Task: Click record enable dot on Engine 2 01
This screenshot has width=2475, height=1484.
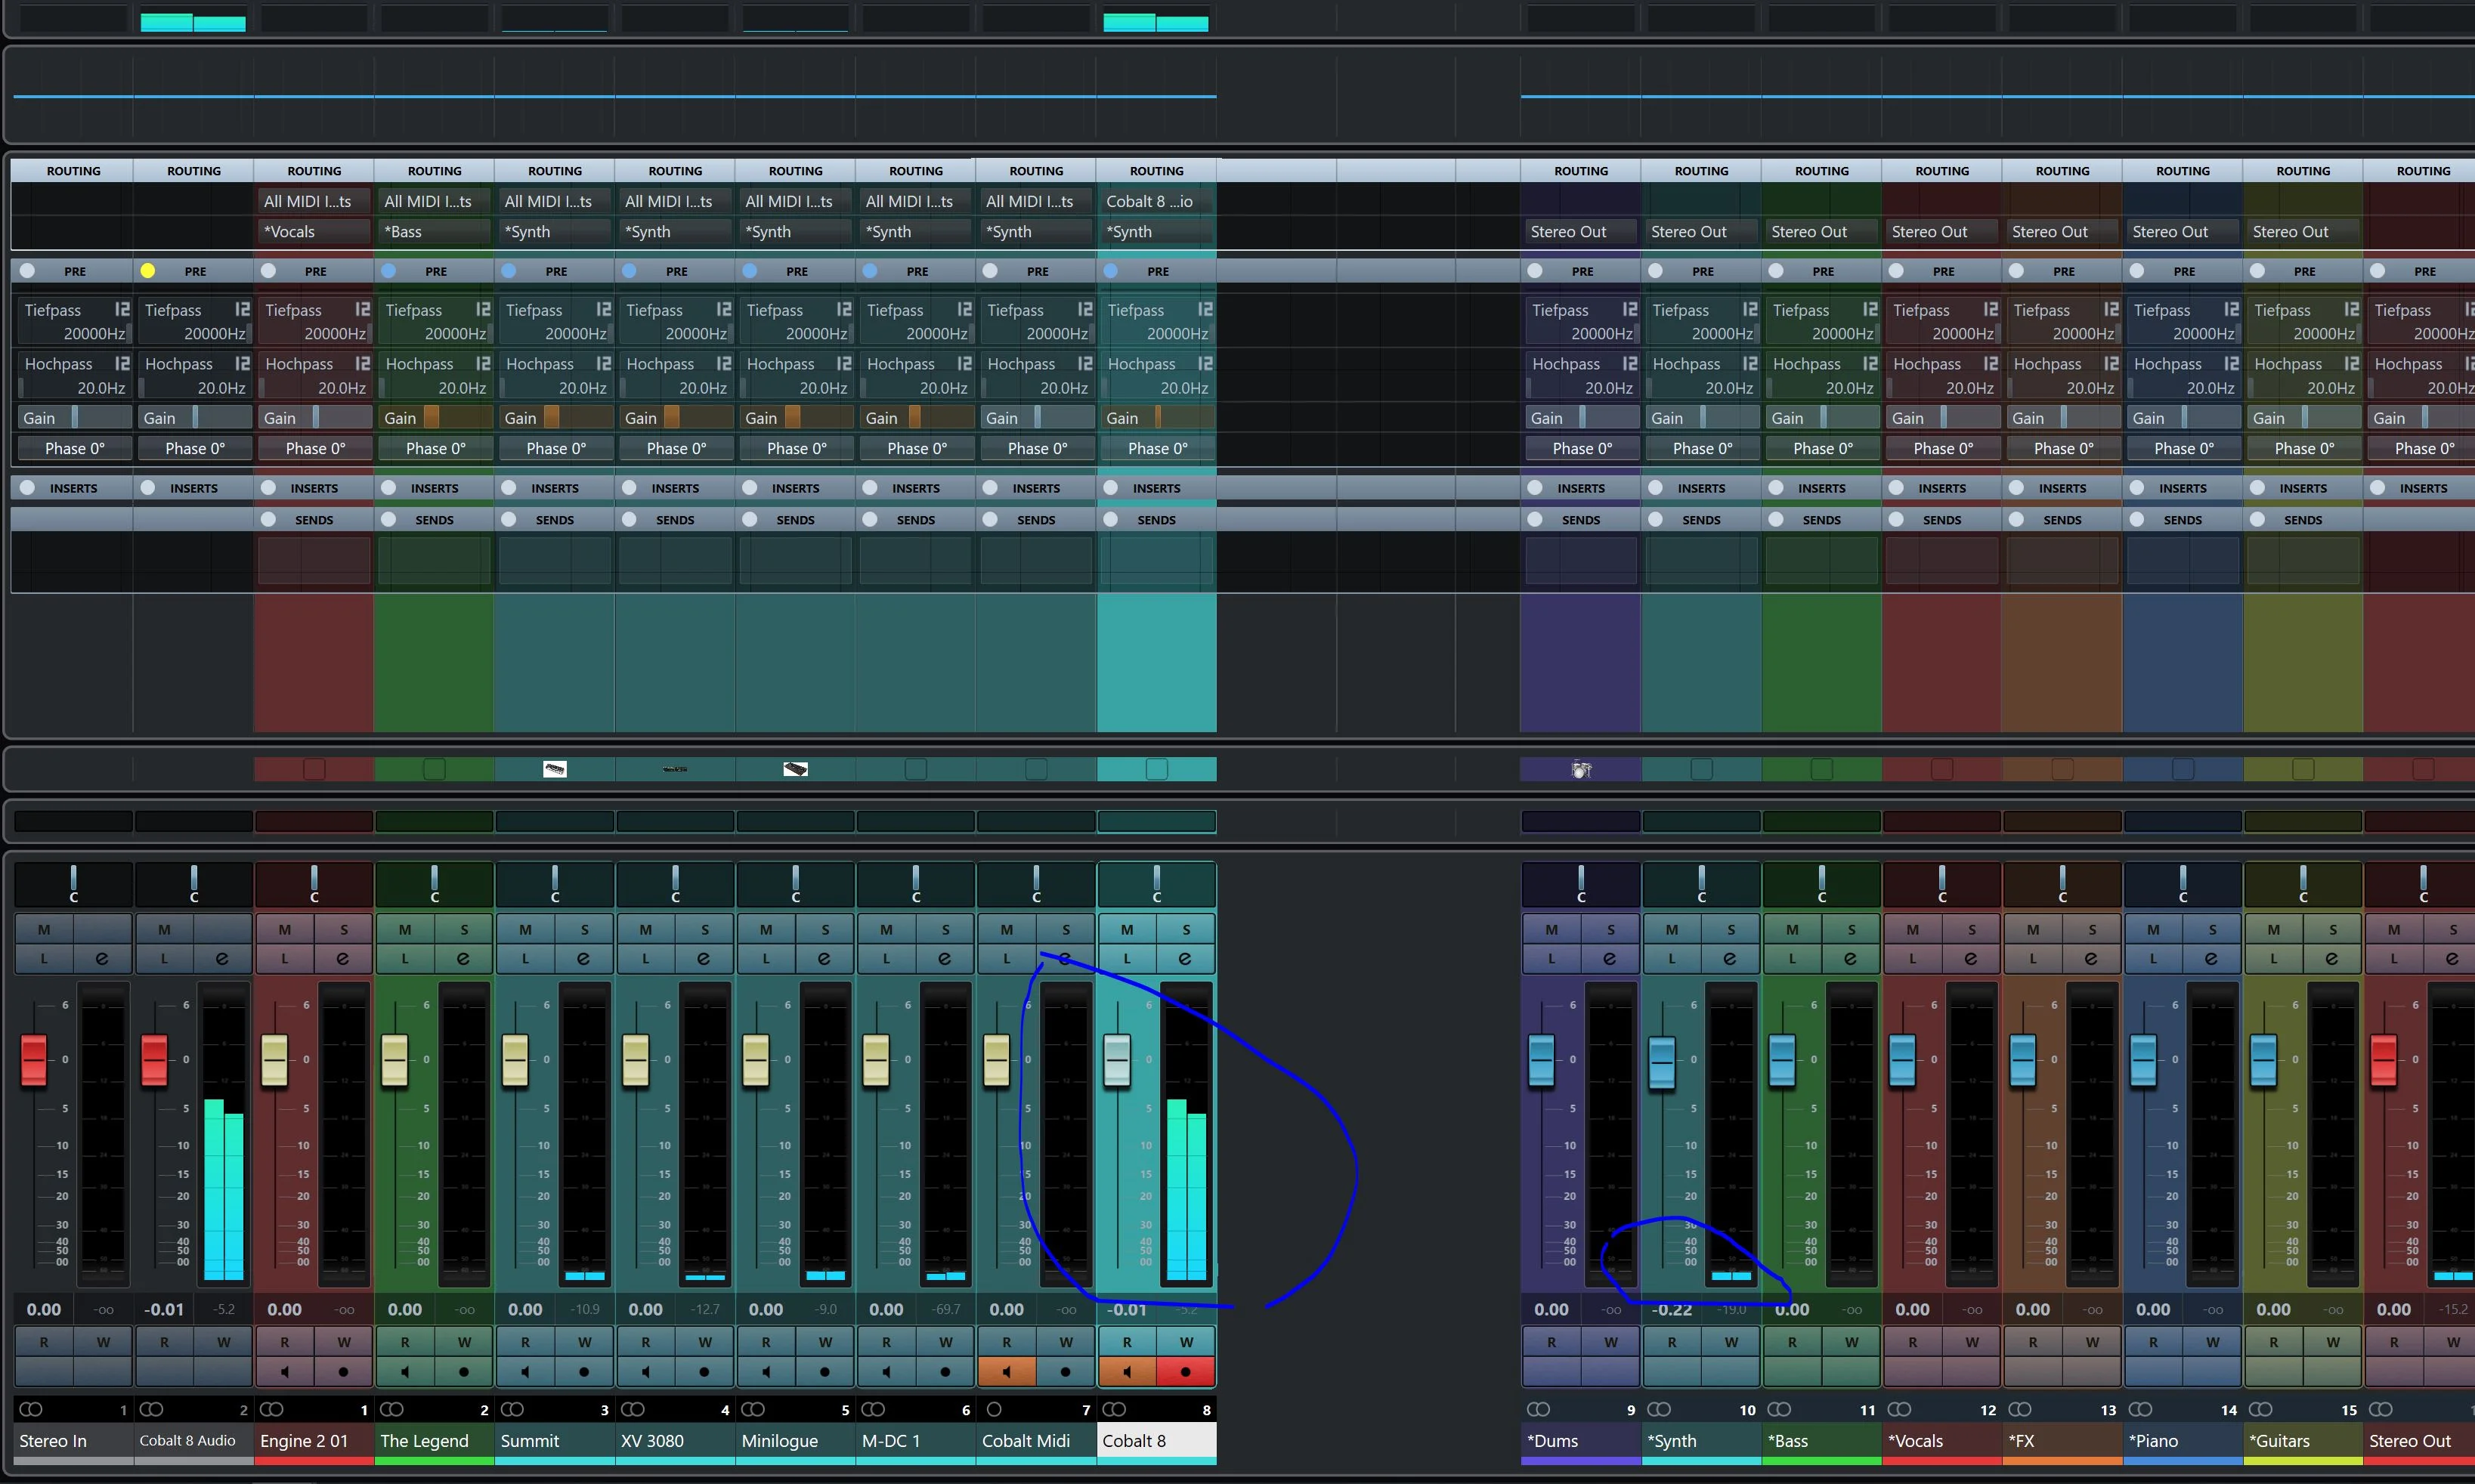Action: pos(343,1372)
